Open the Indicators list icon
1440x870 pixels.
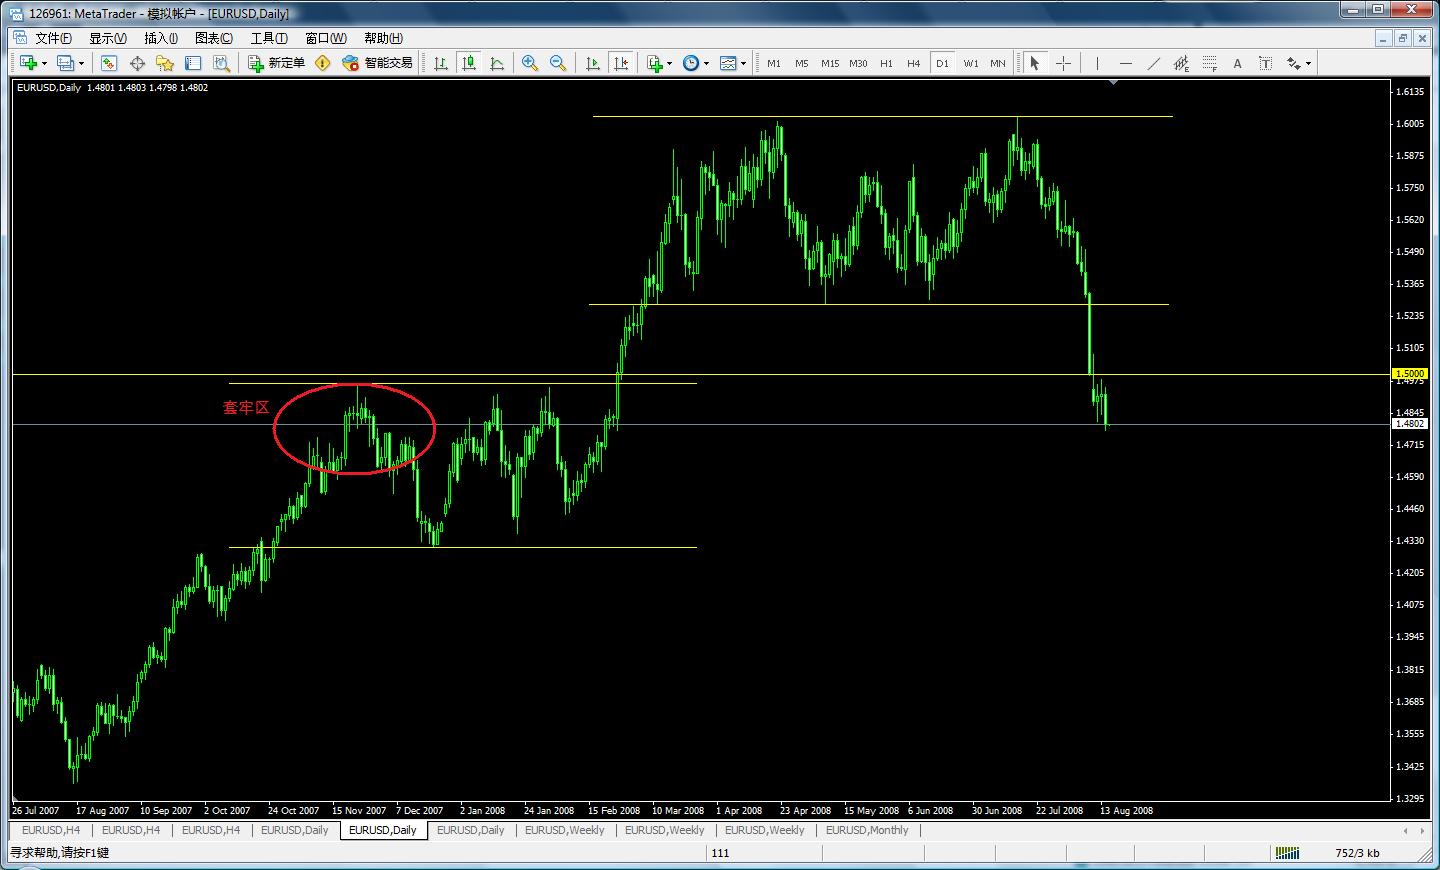pos(654,63)
